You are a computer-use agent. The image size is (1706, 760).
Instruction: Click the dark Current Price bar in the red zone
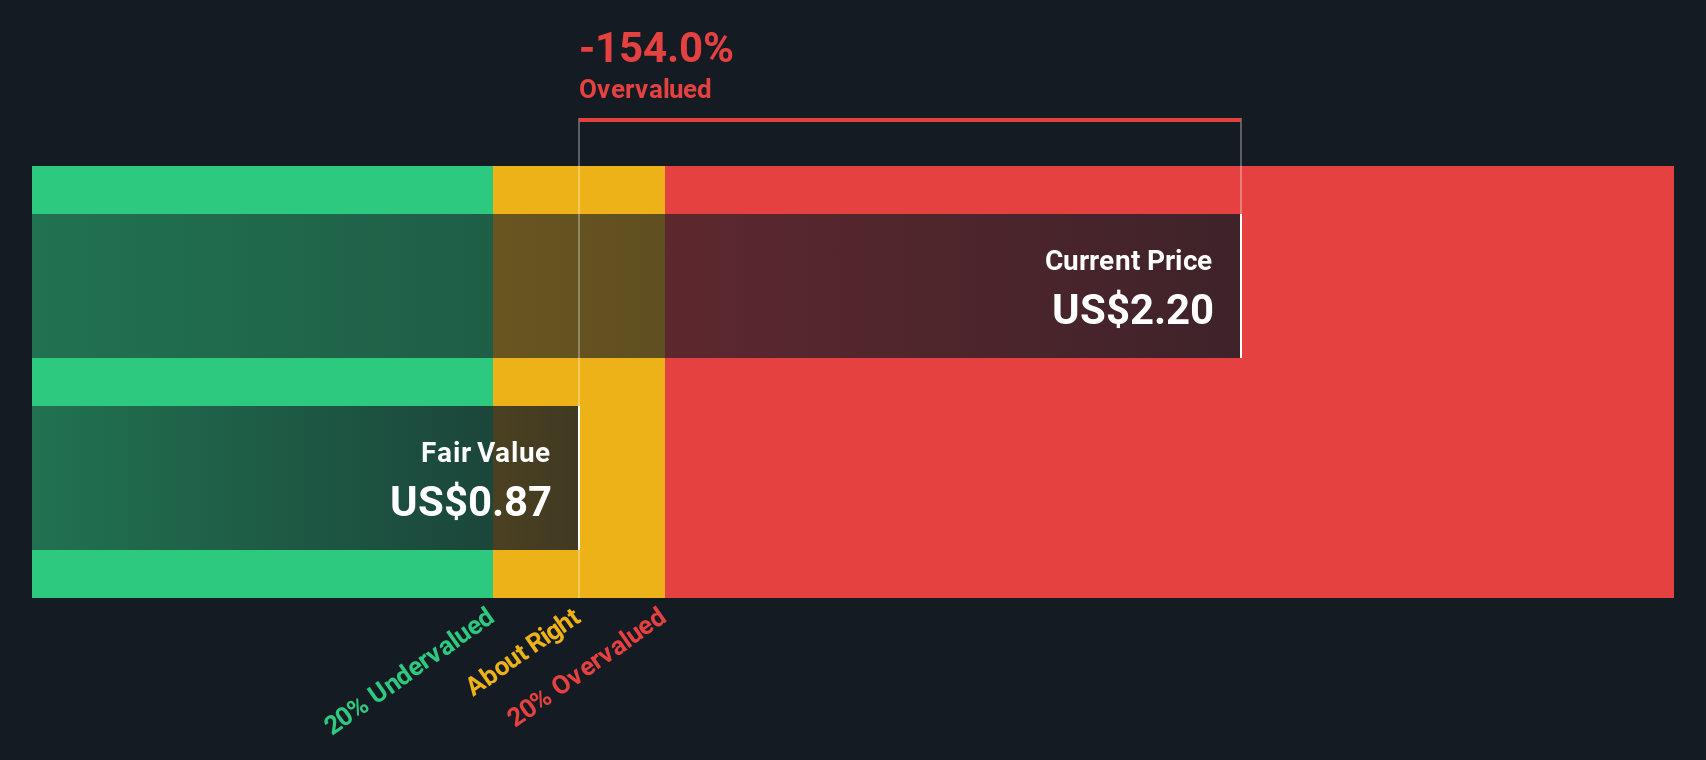953,286
